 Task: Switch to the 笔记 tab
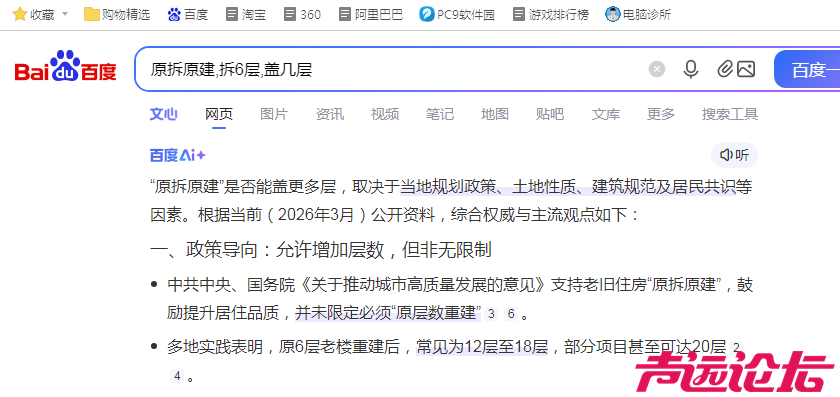pos(440,114)
